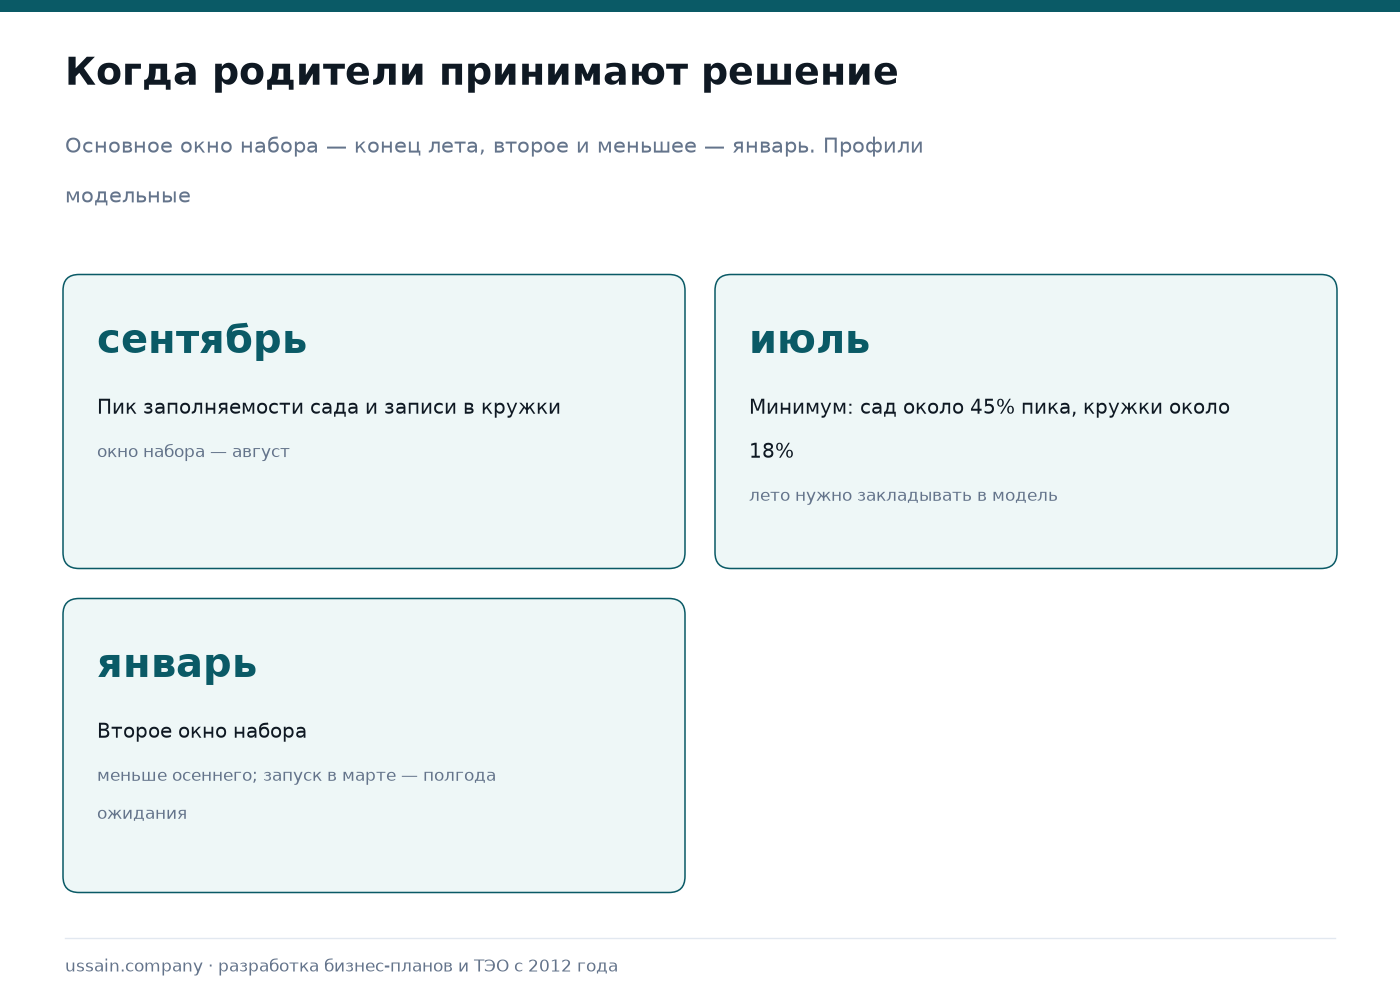This screenshot has height=1000, width=1400.
Task: Click the note "лето нужно закладывать в модель"
Action: point(903,496)
